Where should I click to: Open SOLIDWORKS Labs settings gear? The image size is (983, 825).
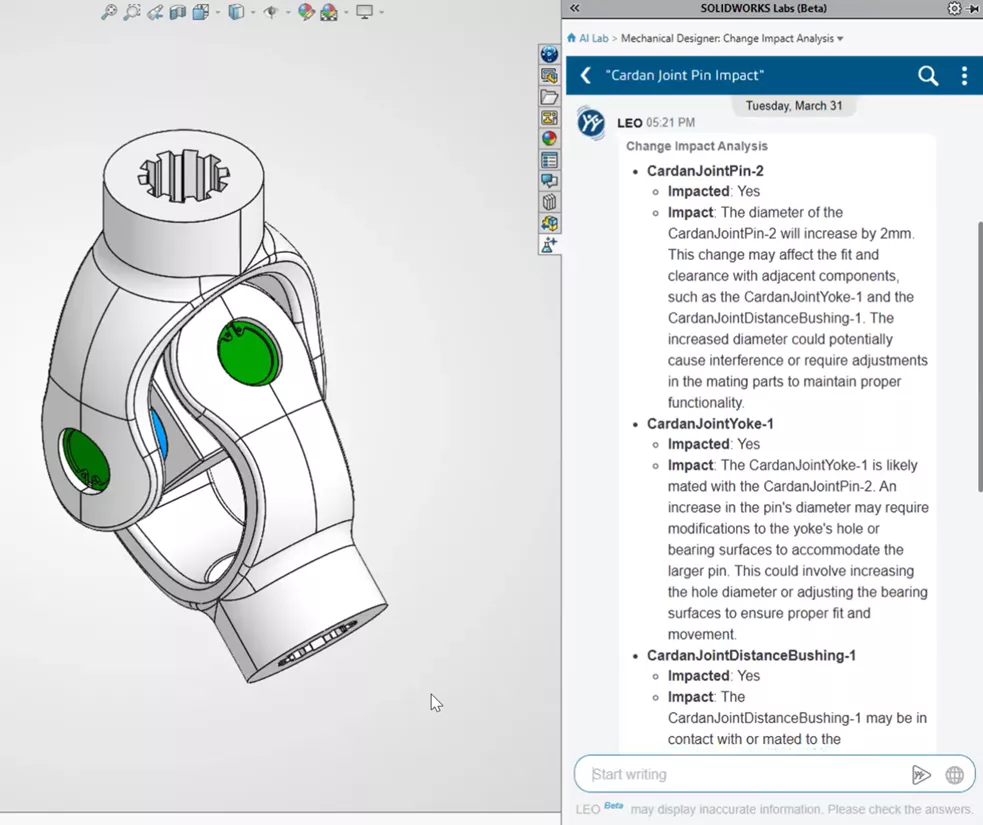(x=954, y=8)
